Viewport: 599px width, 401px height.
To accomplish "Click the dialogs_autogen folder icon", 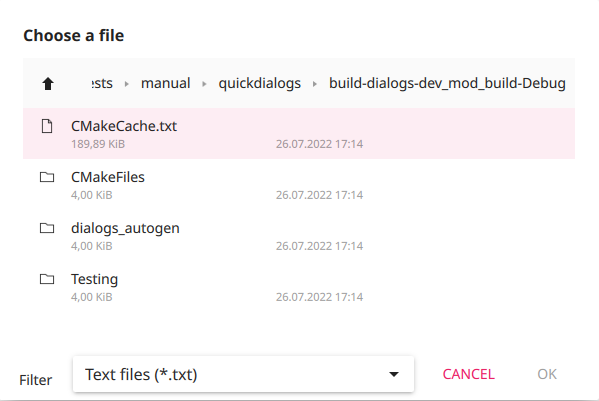I will coord(47,228).
